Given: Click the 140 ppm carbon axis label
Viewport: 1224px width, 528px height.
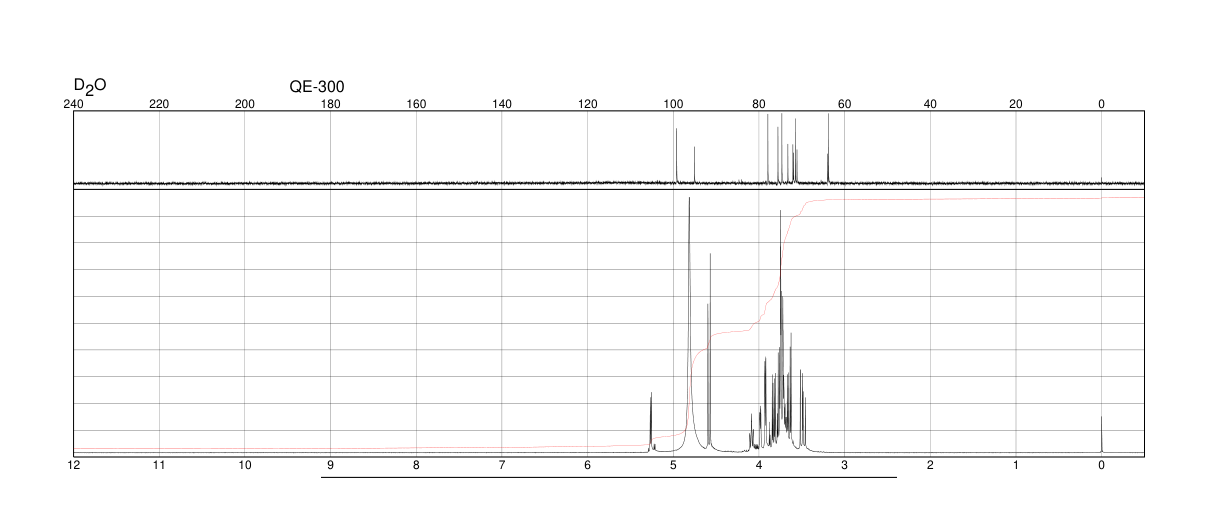Looking at the screenshot, I should click(502, 104).
